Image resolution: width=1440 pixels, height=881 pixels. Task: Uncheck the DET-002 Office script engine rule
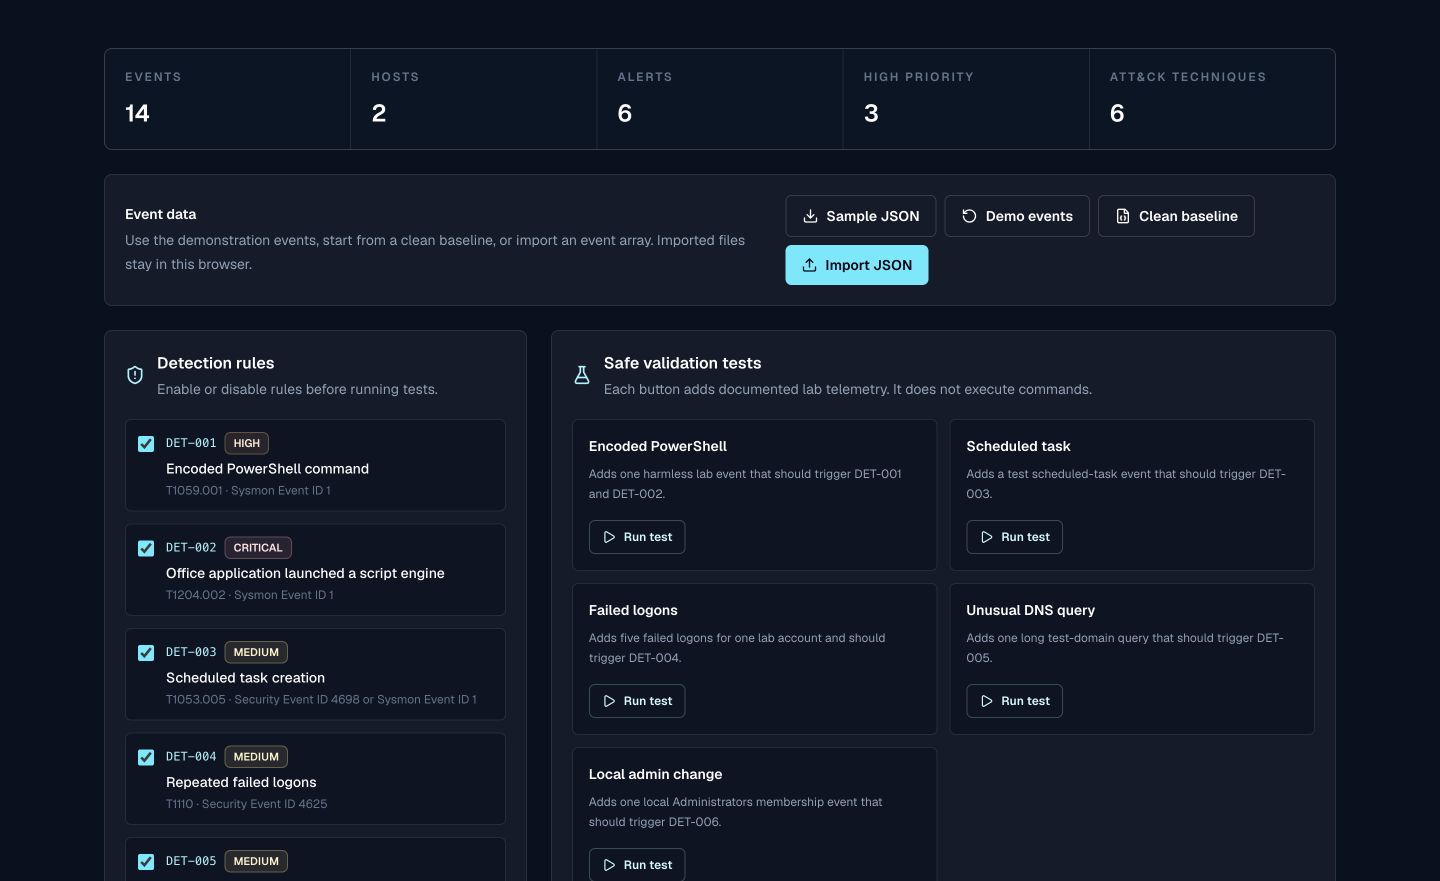[146, 548]
